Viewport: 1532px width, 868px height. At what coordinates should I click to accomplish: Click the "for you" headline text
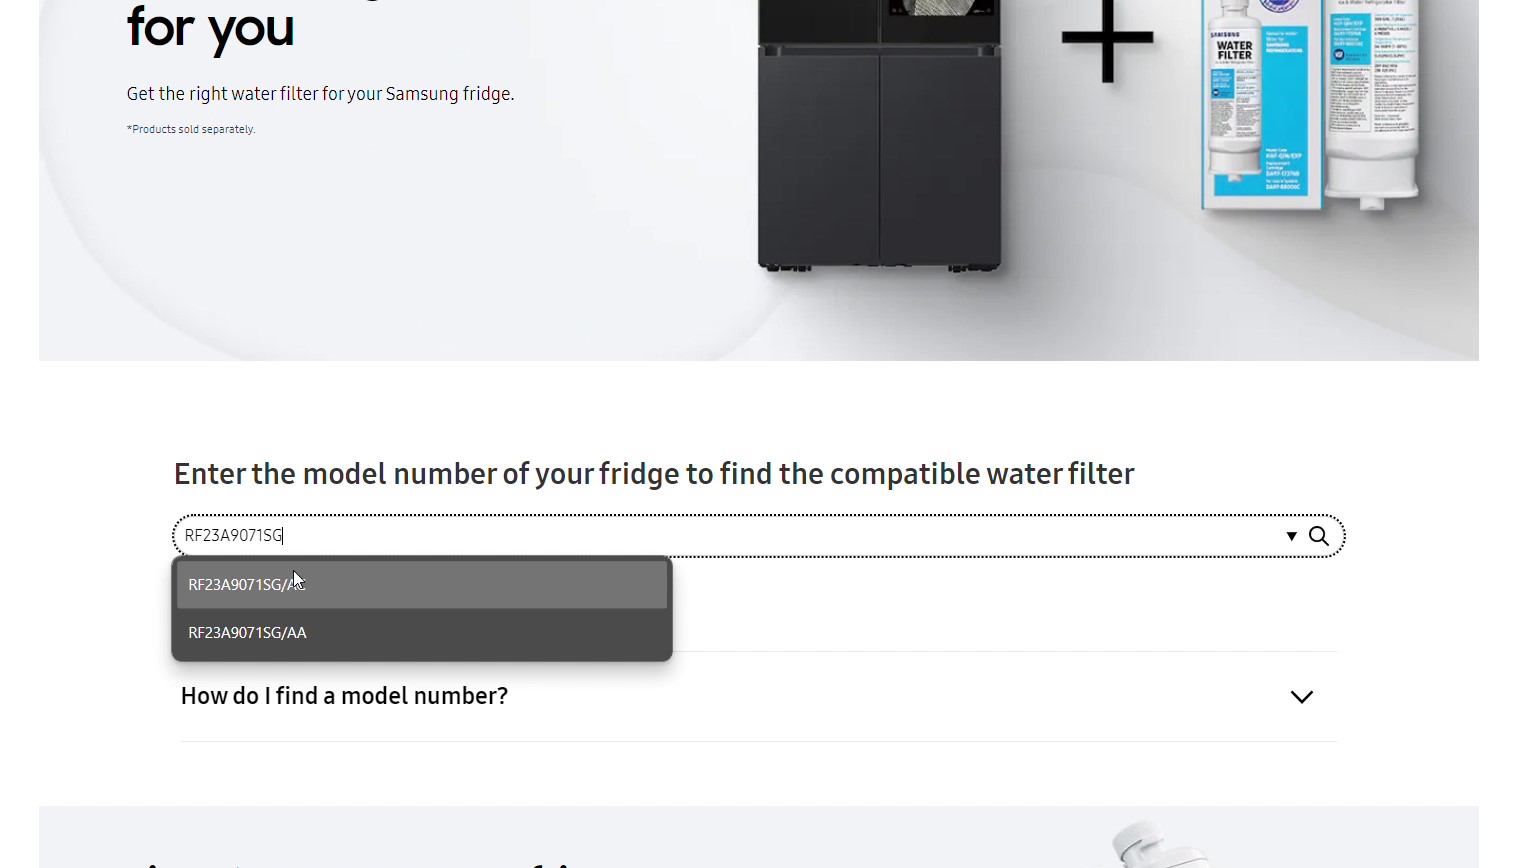pyautogui.click(x=210, y=28)
